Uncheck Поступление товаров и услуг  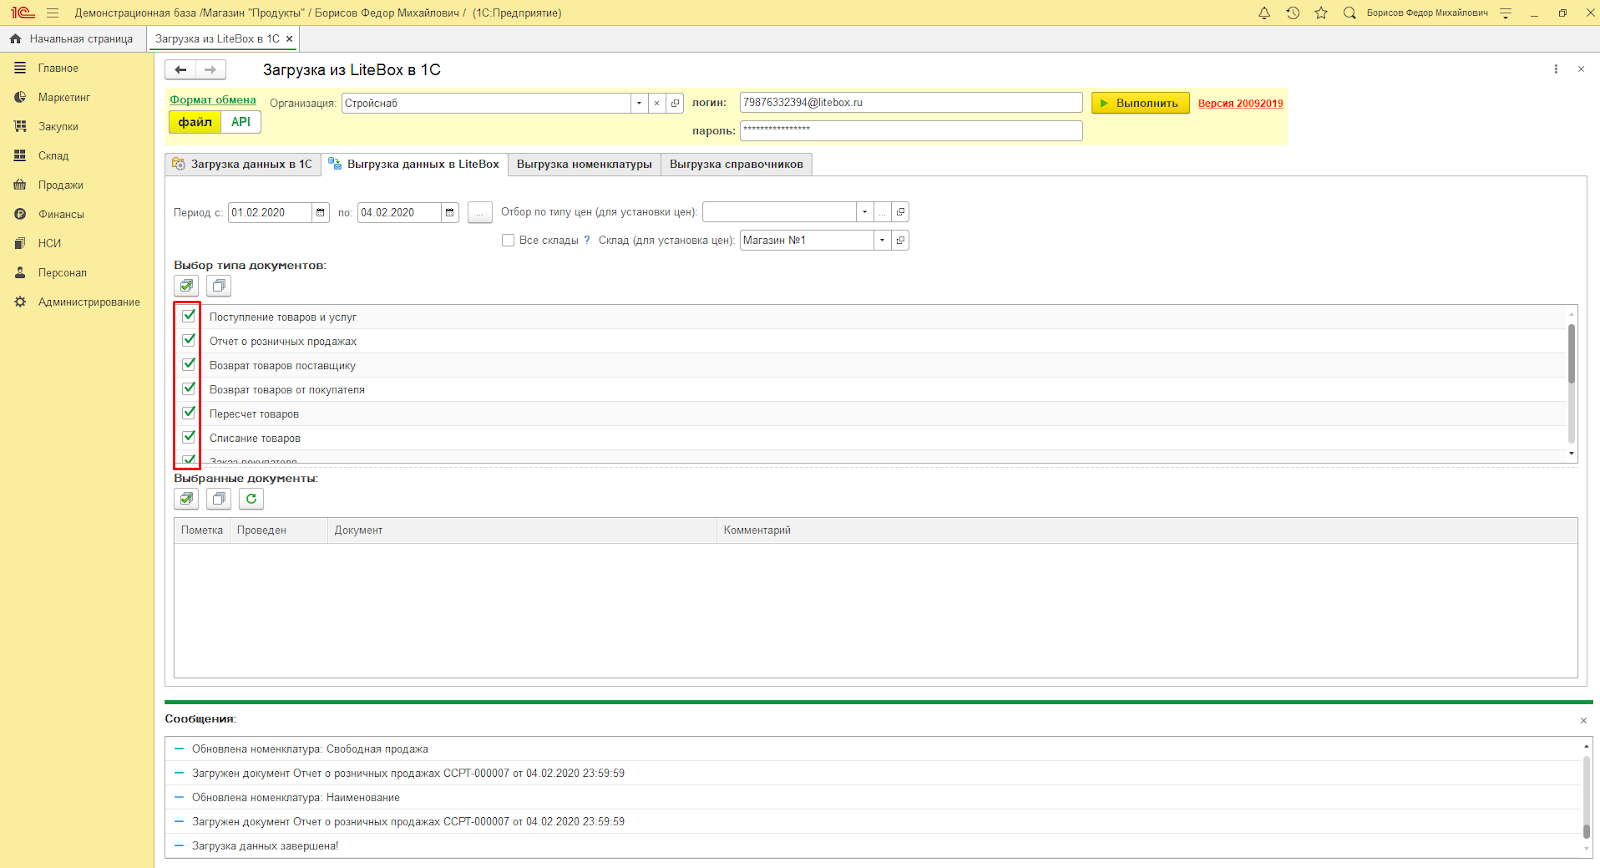(x=189, y=316)
